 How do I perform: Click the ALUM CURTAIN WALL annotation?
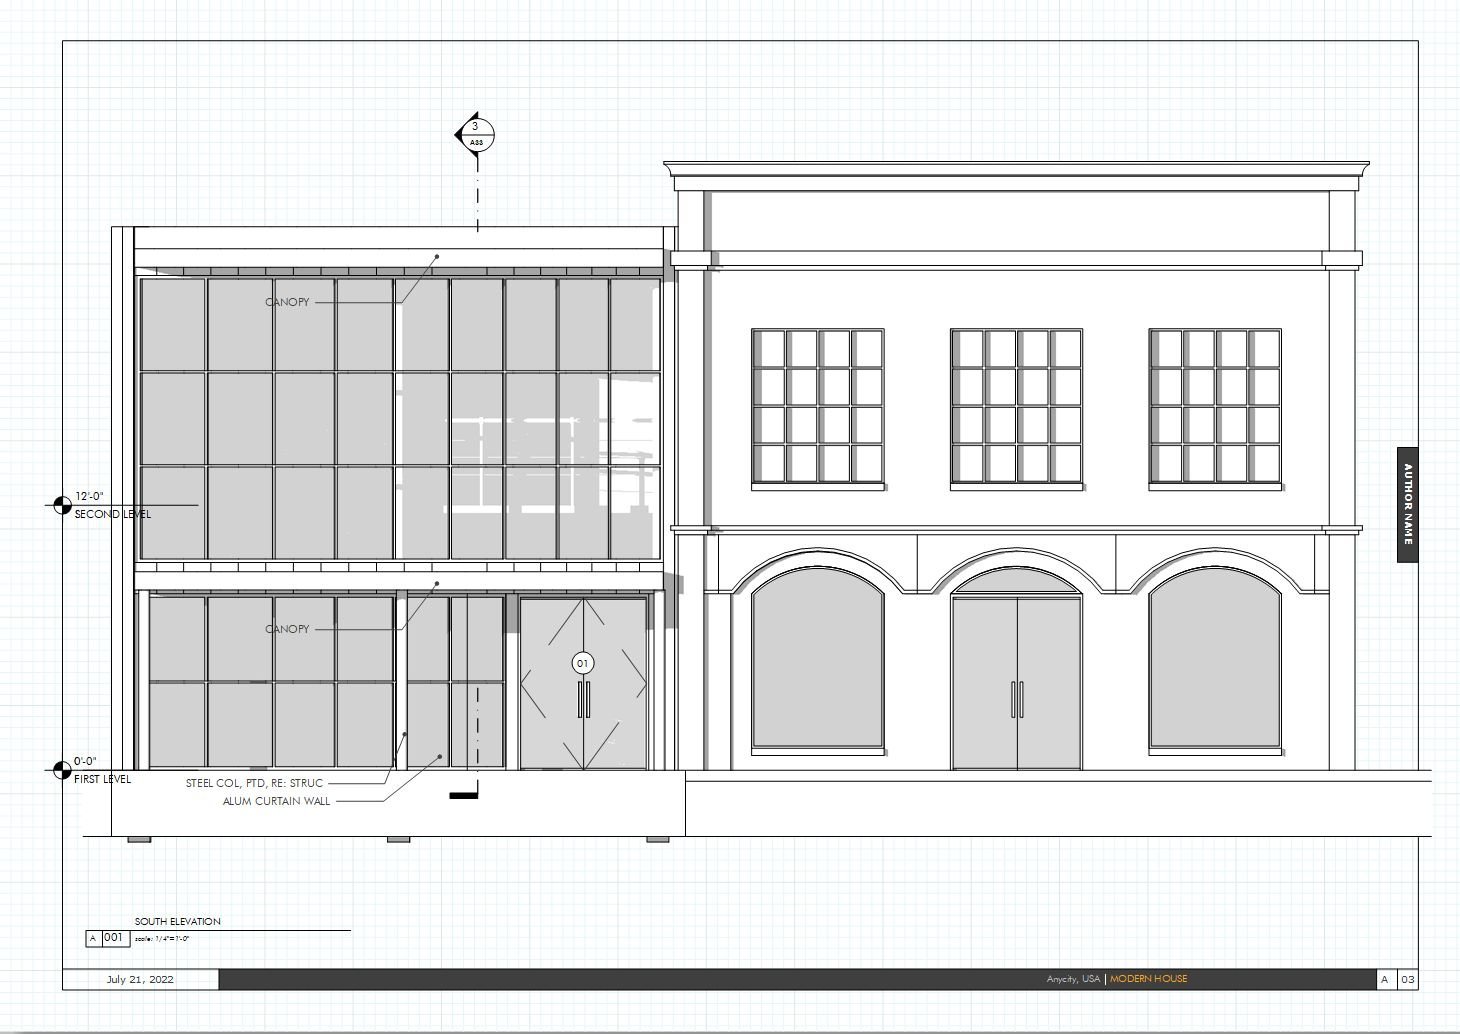point(276,801)
